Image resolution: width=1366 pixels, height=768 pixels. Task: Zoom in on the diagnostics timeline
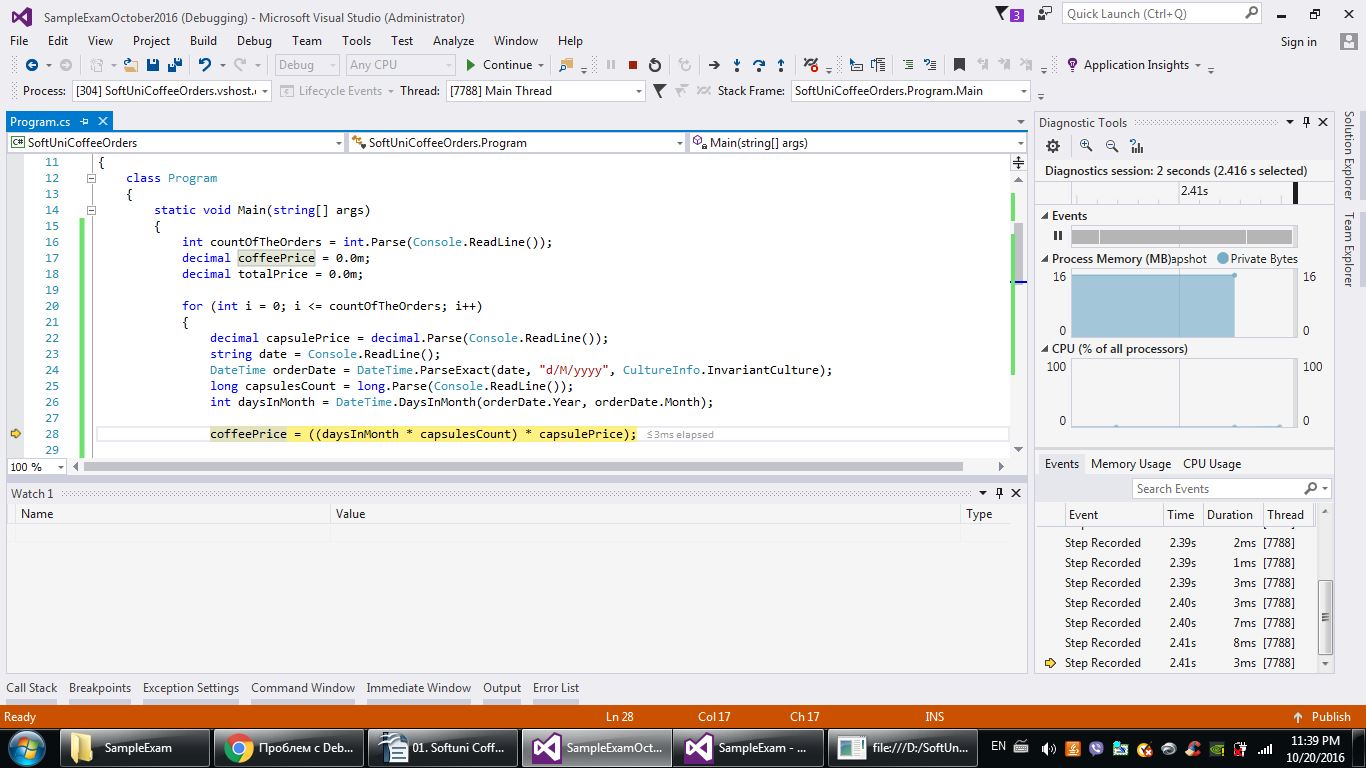pyautogui.click(x=1086, y=146)
